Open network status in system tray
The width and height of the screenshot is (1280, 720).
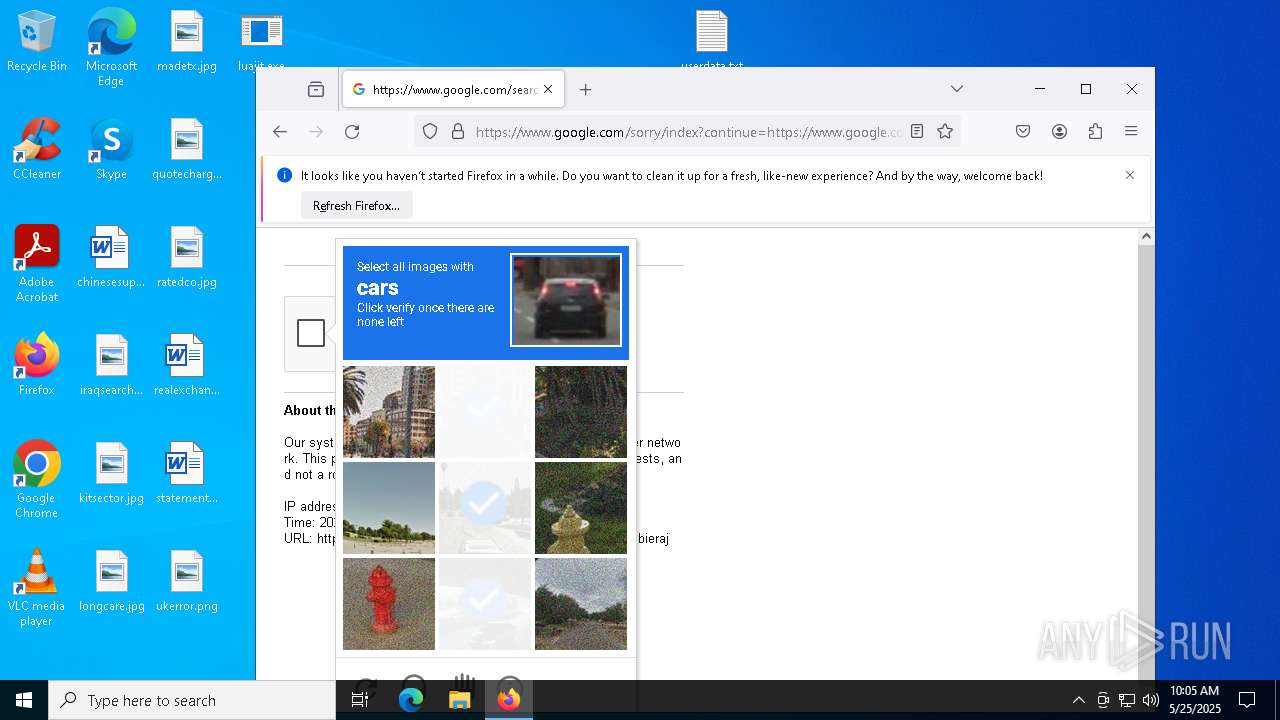click(1127, 700)
